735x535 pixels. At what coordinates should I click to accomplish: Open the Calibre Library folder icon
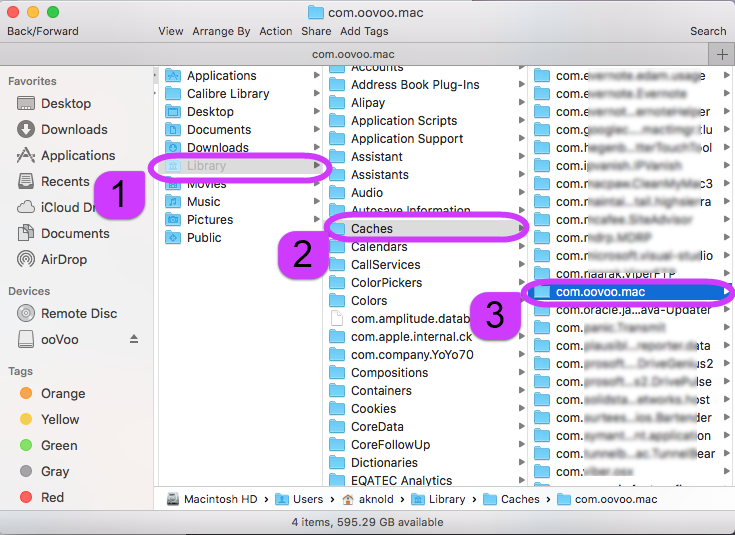coord(172,94)
